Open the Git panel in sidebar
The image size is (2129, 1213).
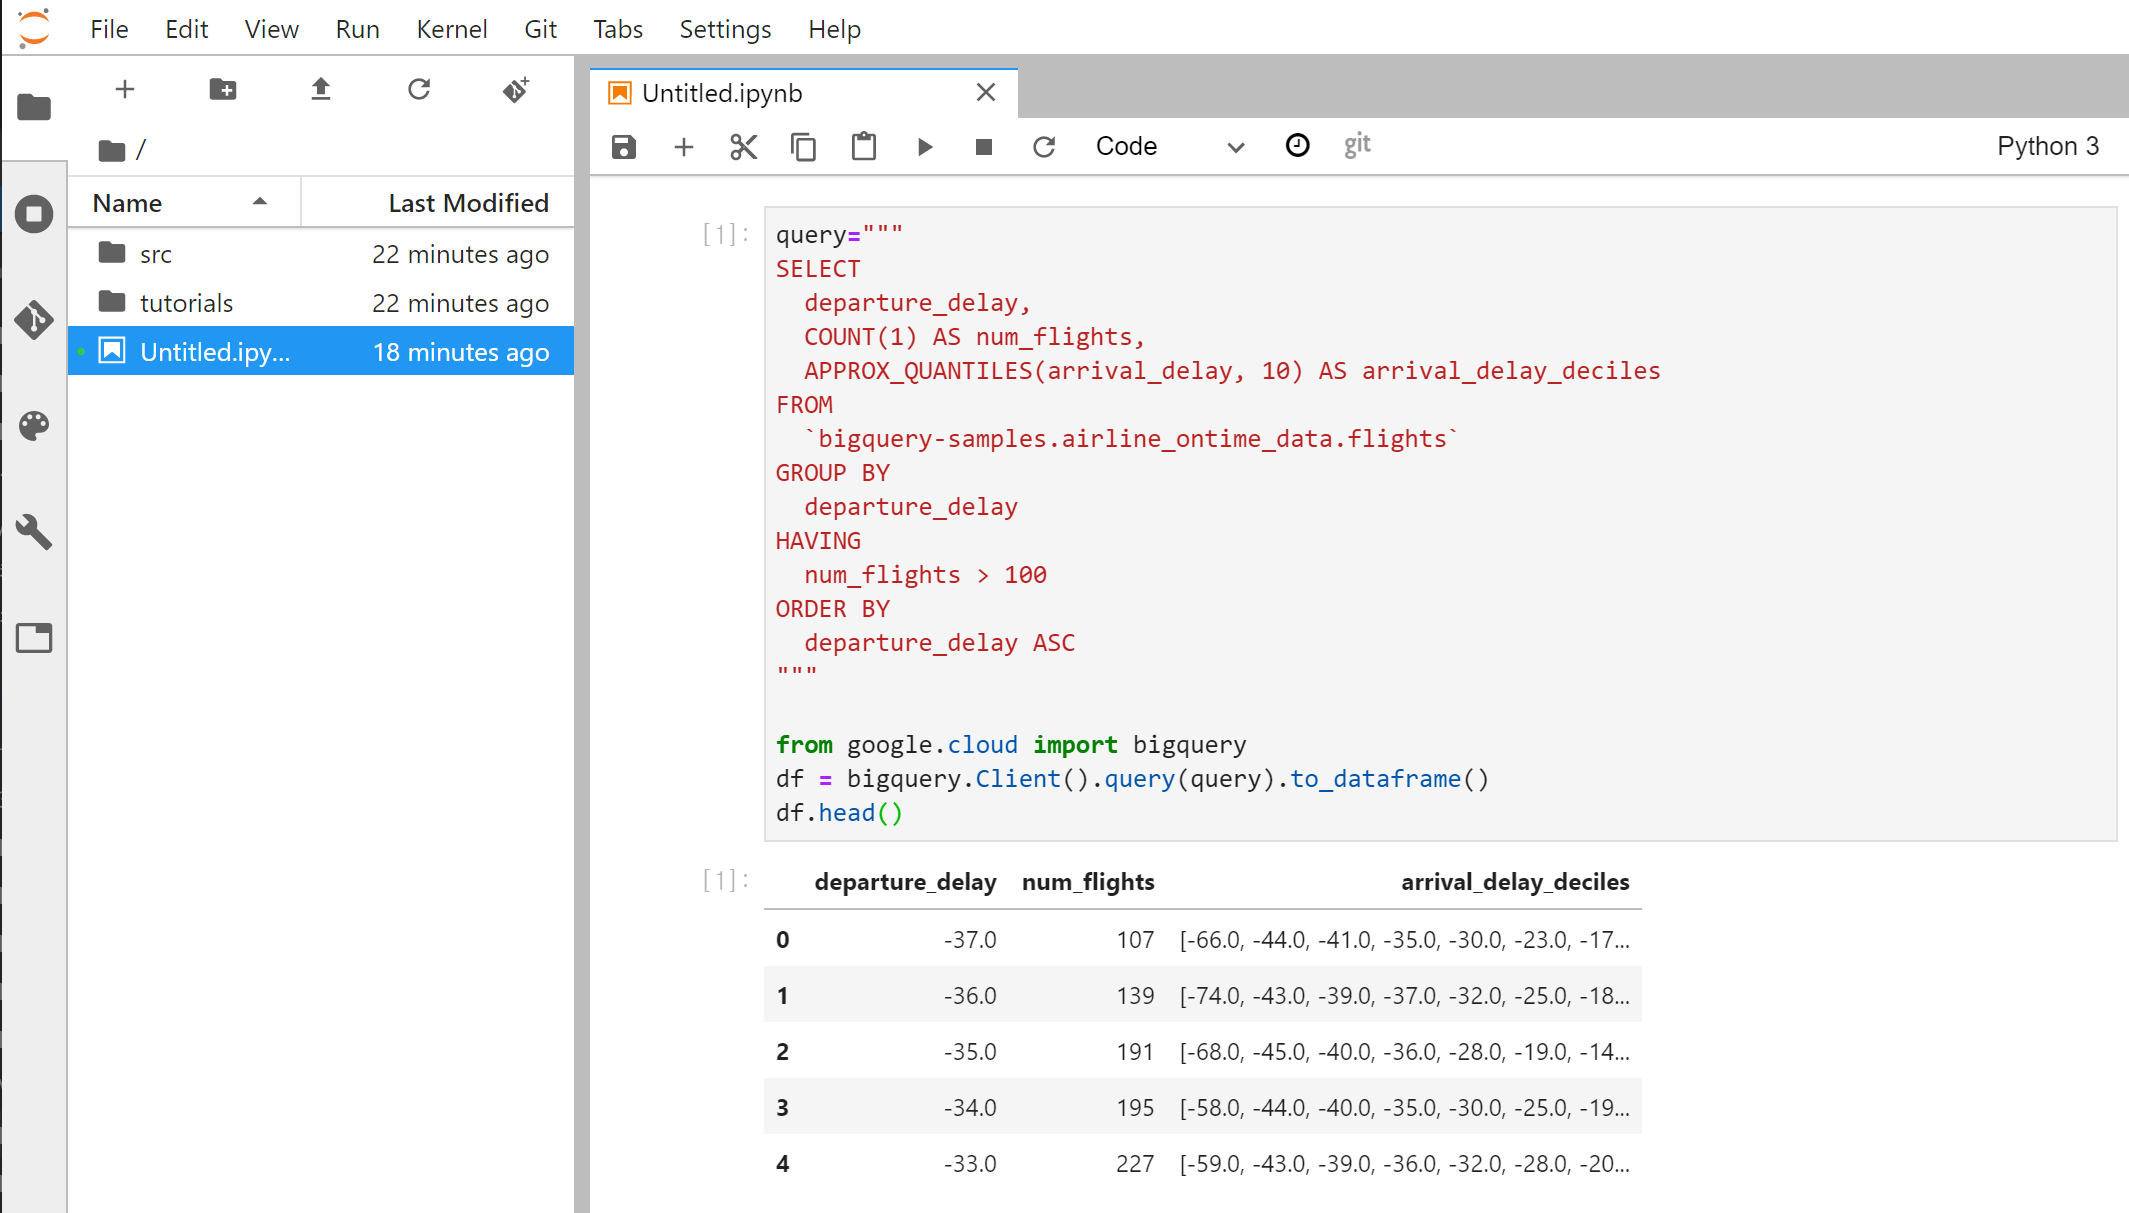click(x=34, y=320)
